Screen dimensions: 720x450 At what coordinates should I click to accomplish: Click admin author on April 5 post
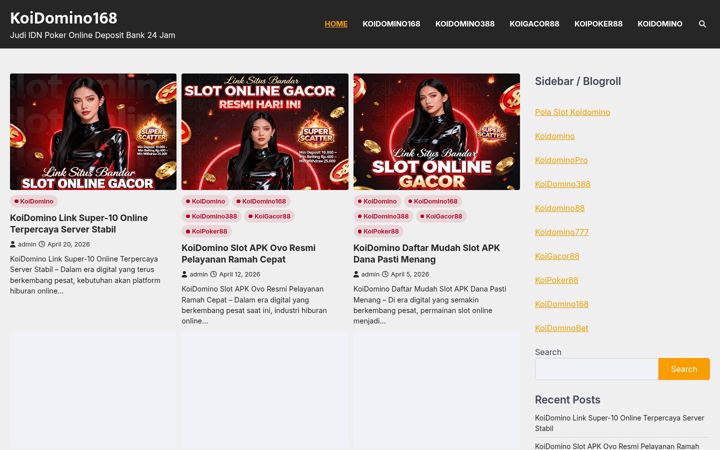click(x=370, y=274)
